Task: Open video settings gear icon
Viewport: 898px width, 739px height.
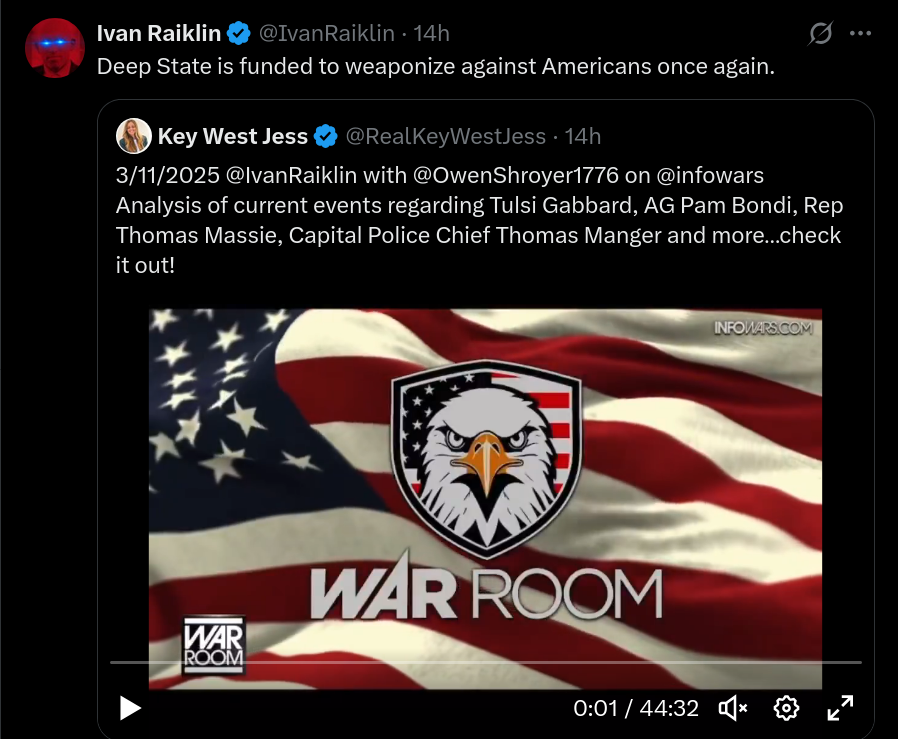Action: coord(786,708)
